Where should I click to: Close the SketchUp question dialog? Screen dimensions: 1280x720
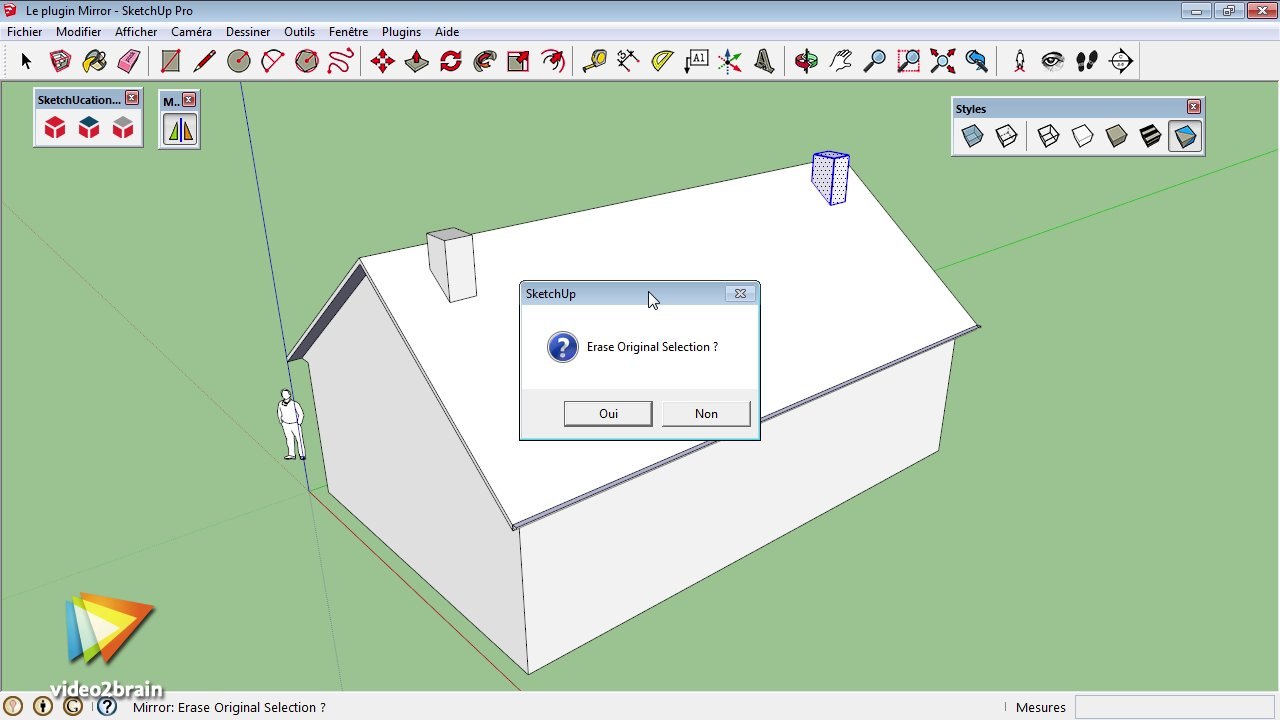pyautogui.click(x=740, y=294)
